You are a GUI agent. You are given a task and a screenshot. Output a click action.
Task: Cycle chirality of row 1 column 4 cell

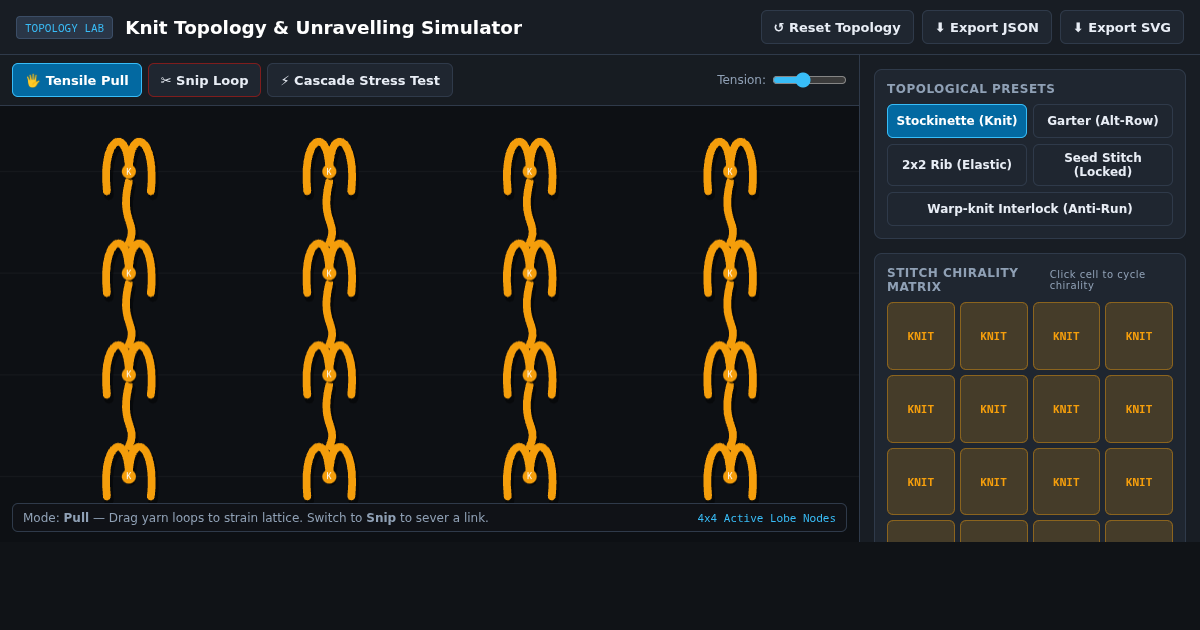click(1139, 336)
